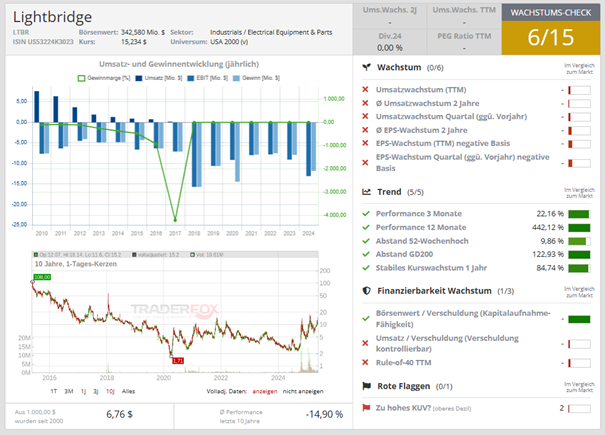Image resolution: width=605 pixels, height=435 pixels.
Task: Toggle Gewinnmarge [%] legend entry
Action: tap(104, 78)
